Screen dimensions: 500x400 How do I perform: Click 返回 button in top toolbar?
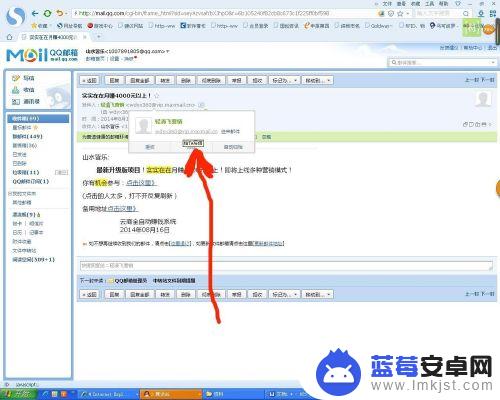tap(90, 80)
